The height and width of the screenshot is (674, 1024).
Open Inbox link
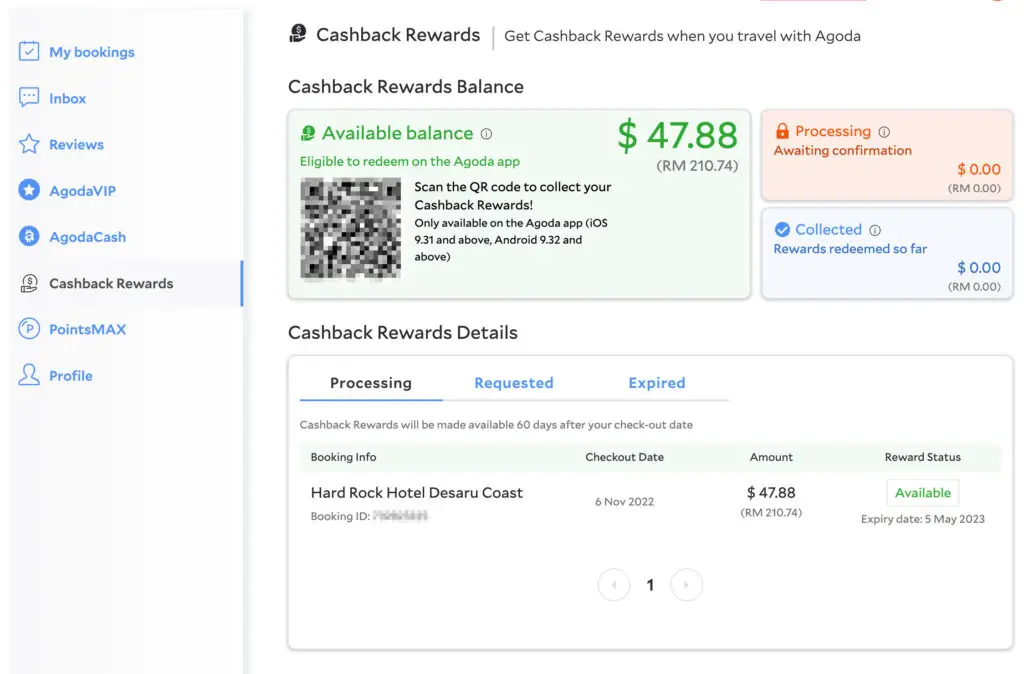pos(67,98)
